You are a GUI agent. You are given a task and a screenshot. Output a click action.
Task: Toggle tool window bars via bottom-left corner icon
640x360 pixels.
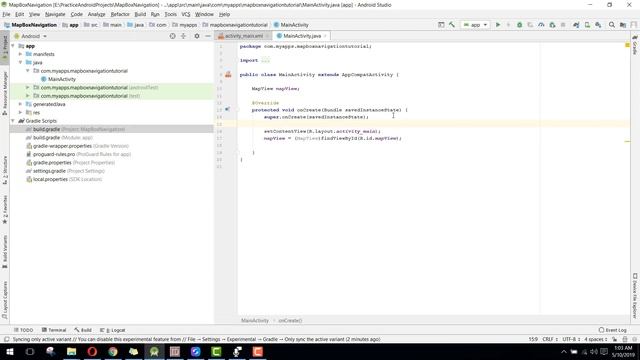coord(6,339)
